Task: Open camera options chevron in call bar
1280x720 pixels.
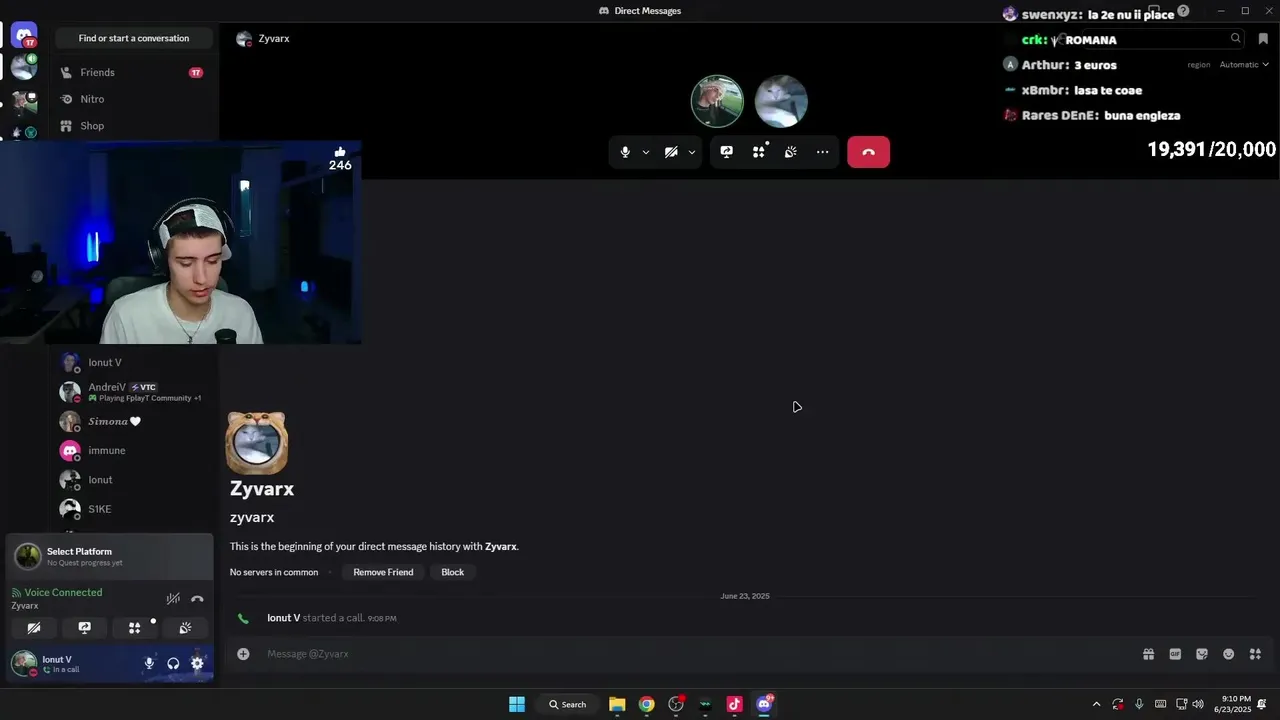Action: 692,152
